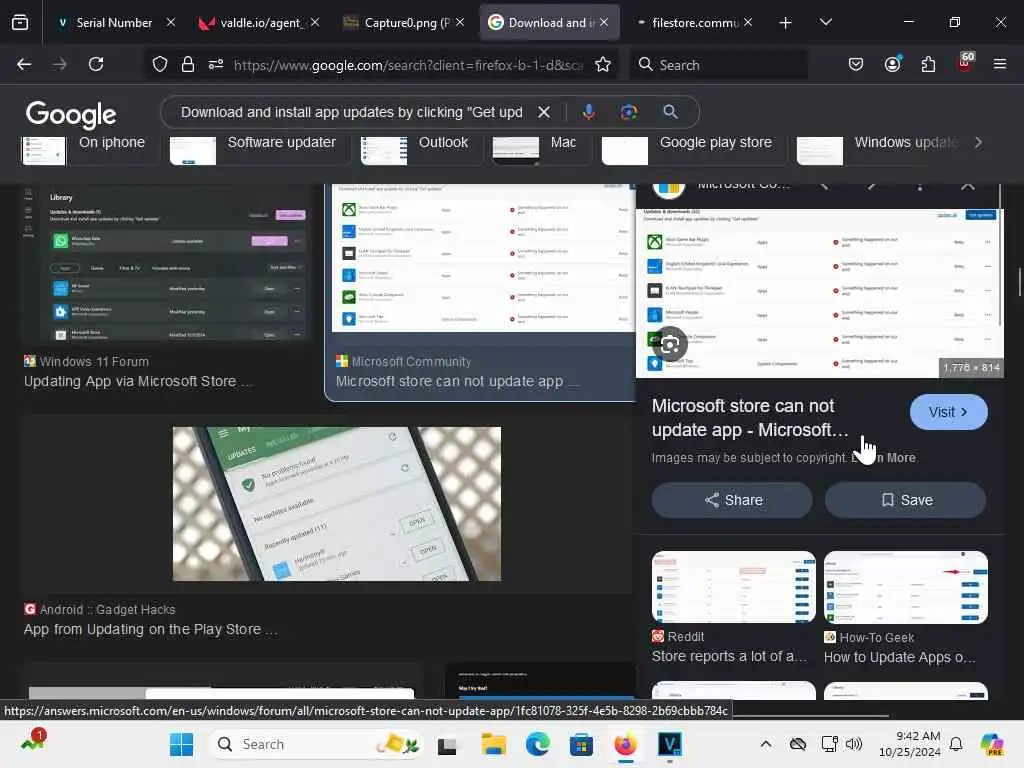Select the Outlook filter chip
The width and height of the screenshot is (1024, 768).
pyautogui.click(x=420, y=149)
